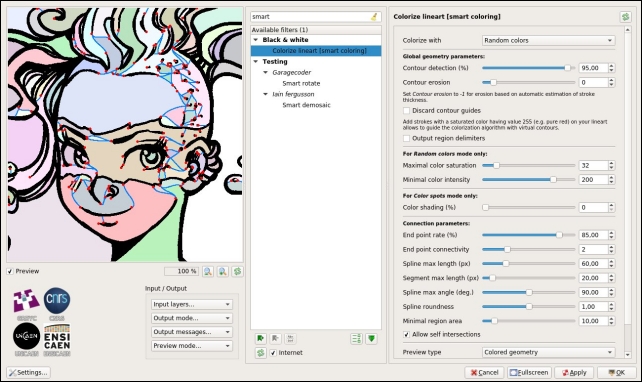Click the remove fave flag icon
Screen dimensions: 642x382
tap(275, 339)
